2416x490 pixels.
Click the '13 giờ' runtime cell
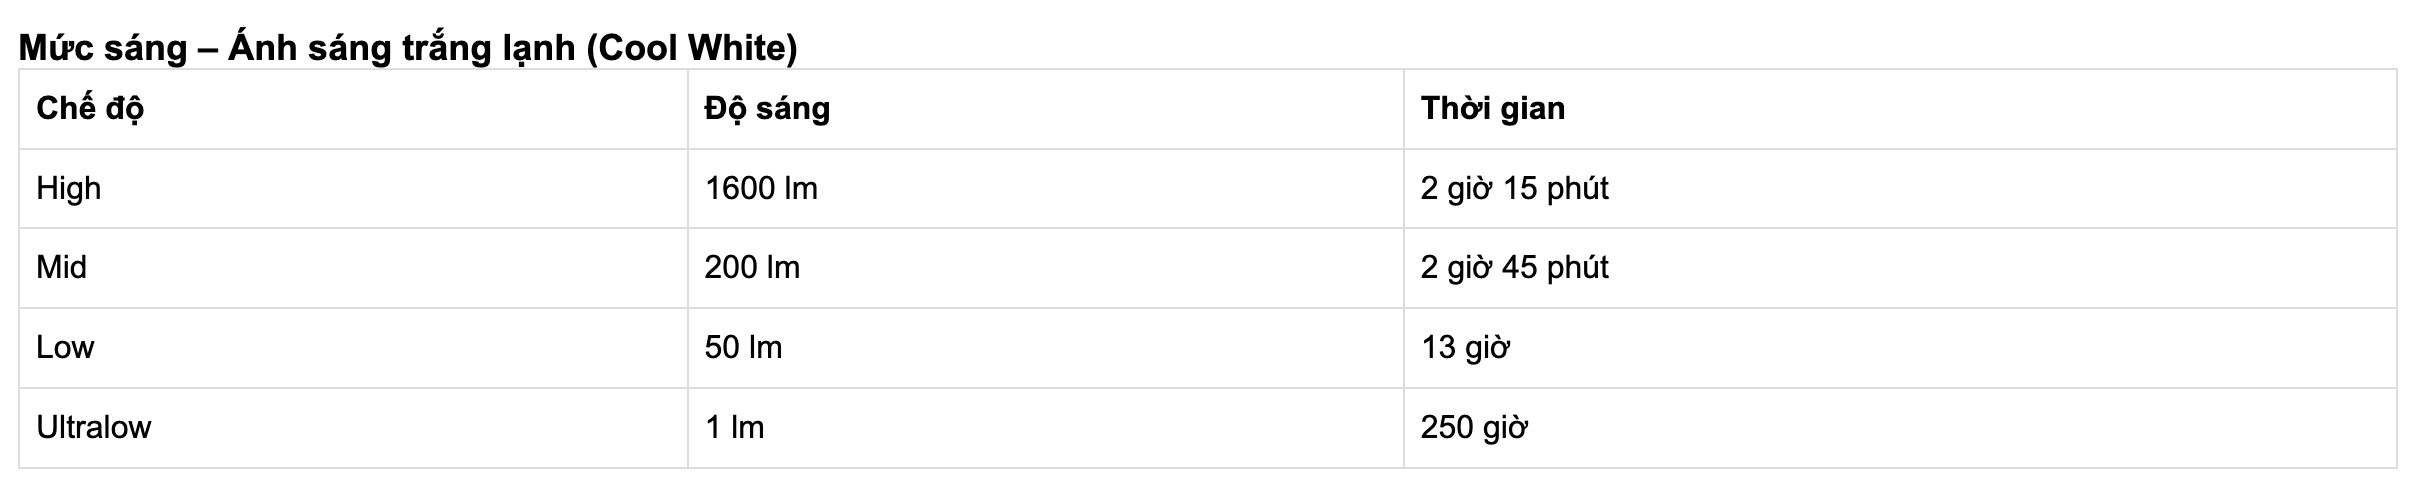point(1465,347)
